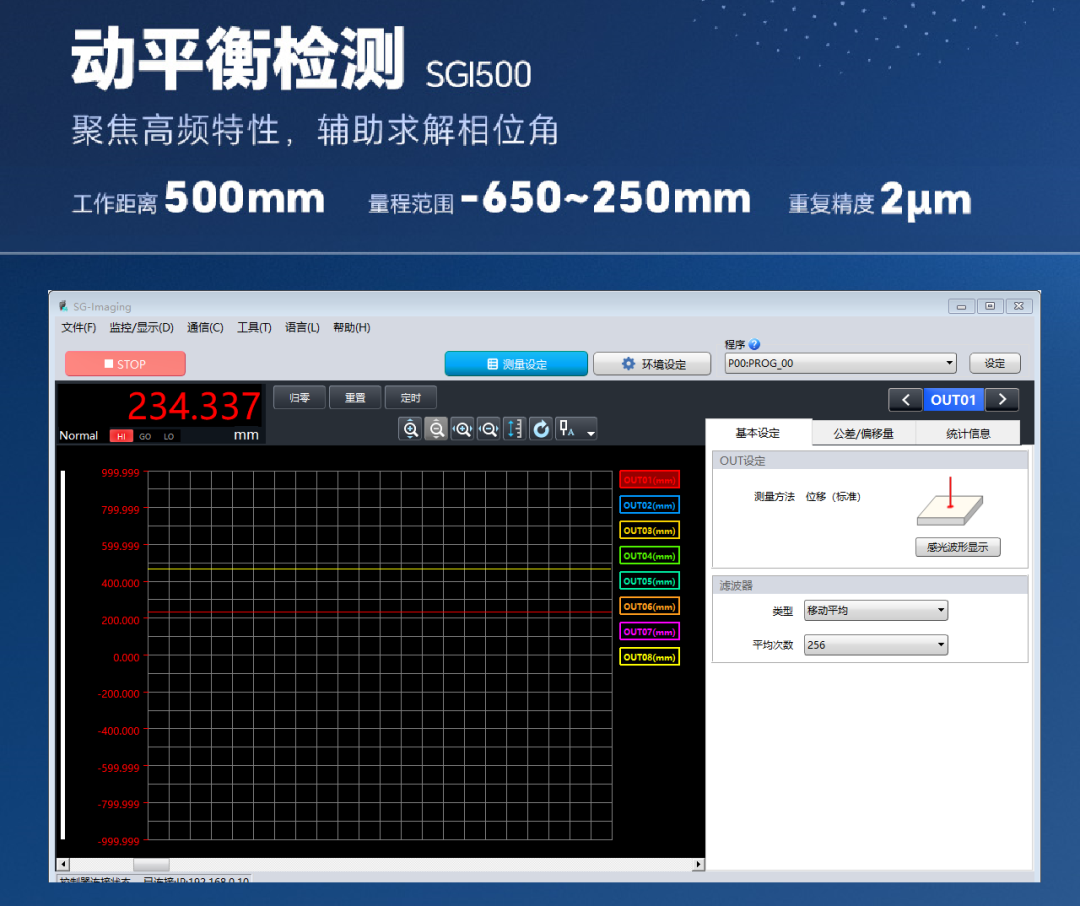The width and height of the screenshot is (1080, 906).
Task: Toggle the OUT07(mm) trace in legend
Action: coord(649,632)
